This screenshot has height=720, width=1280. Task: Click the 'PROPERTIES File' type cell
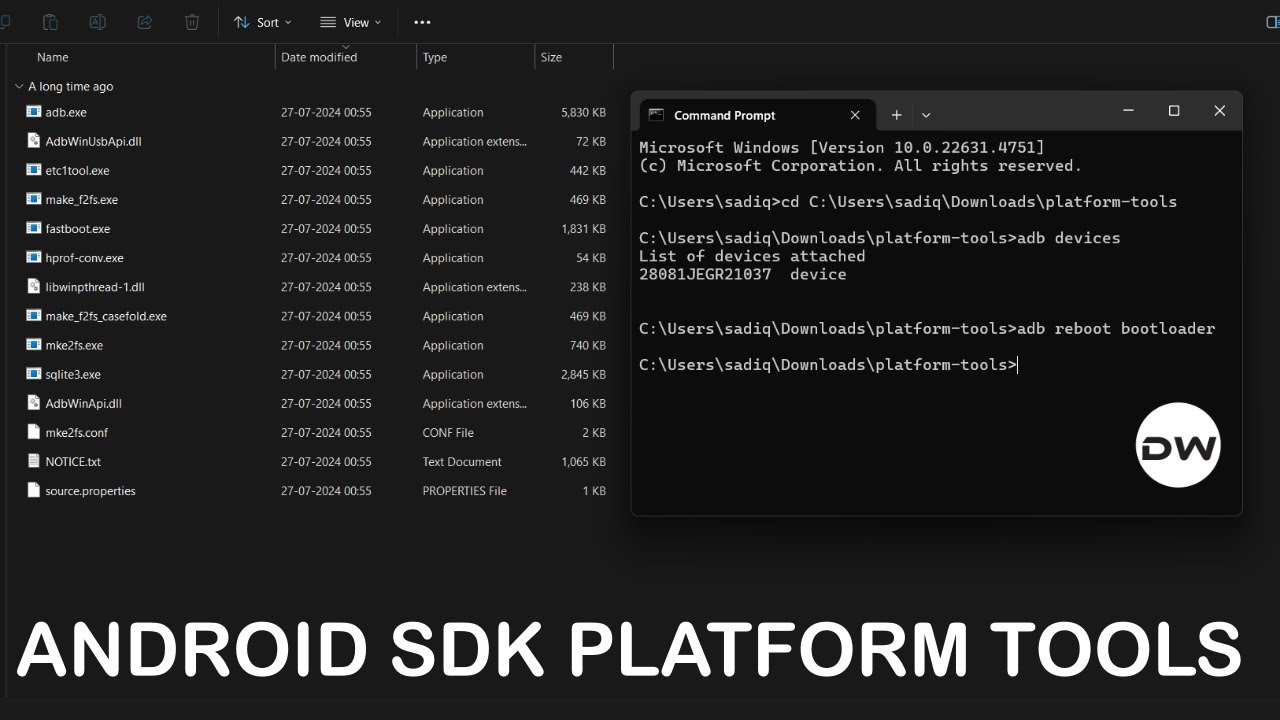(x=465, y=490)
